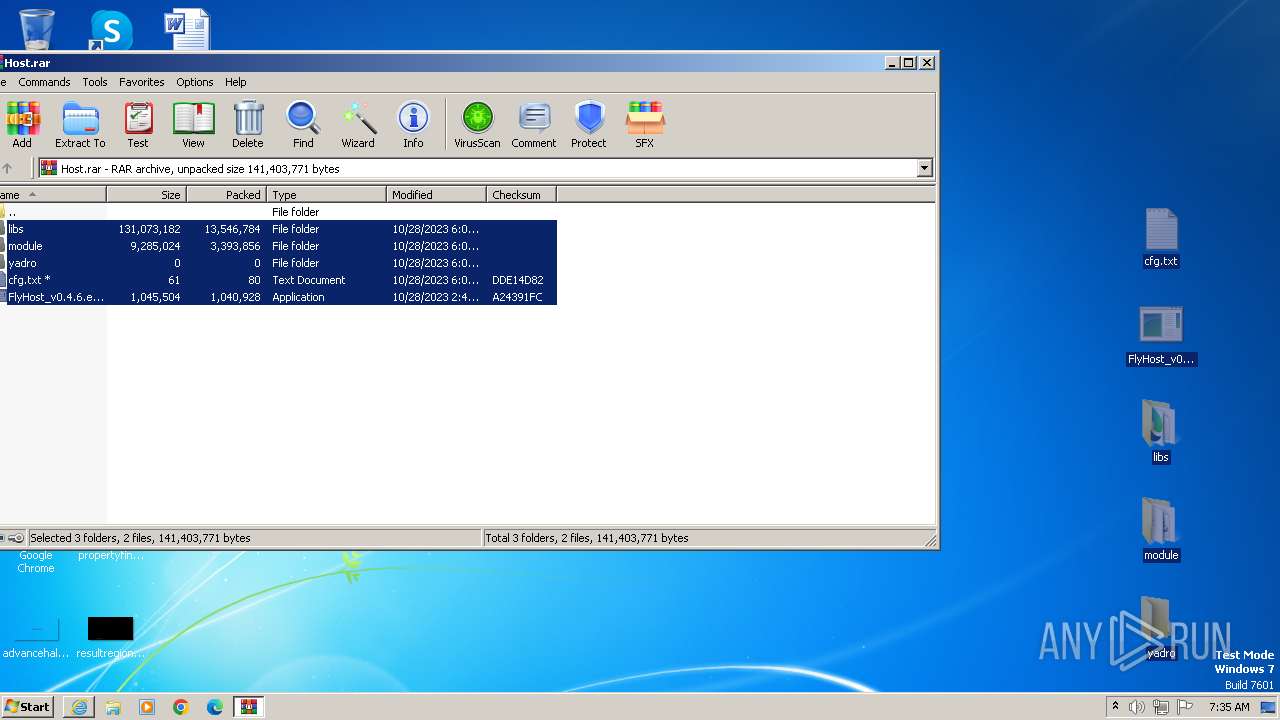
Task: Select the module folder row in archive
Action: (x=278, y=246)
